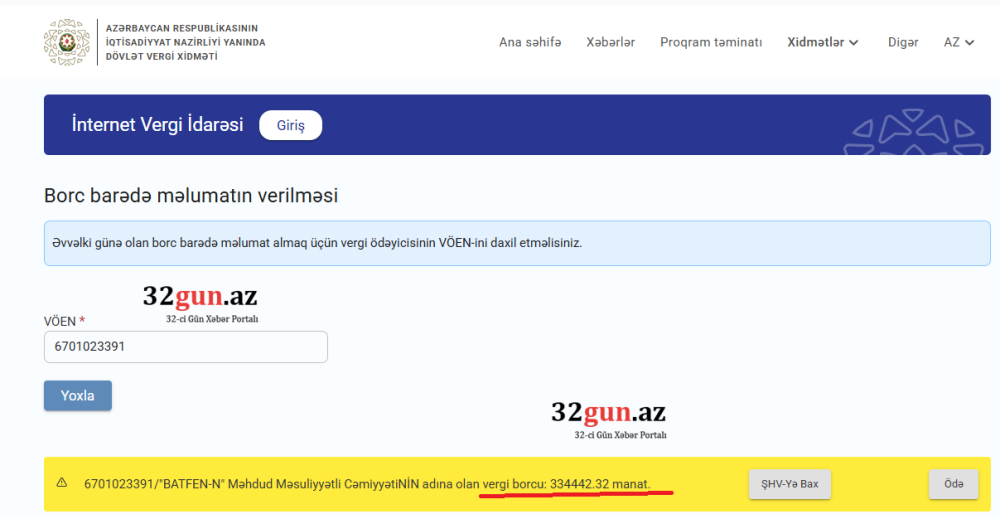Click the blue info notice about VÖEN

click(517, 243)
